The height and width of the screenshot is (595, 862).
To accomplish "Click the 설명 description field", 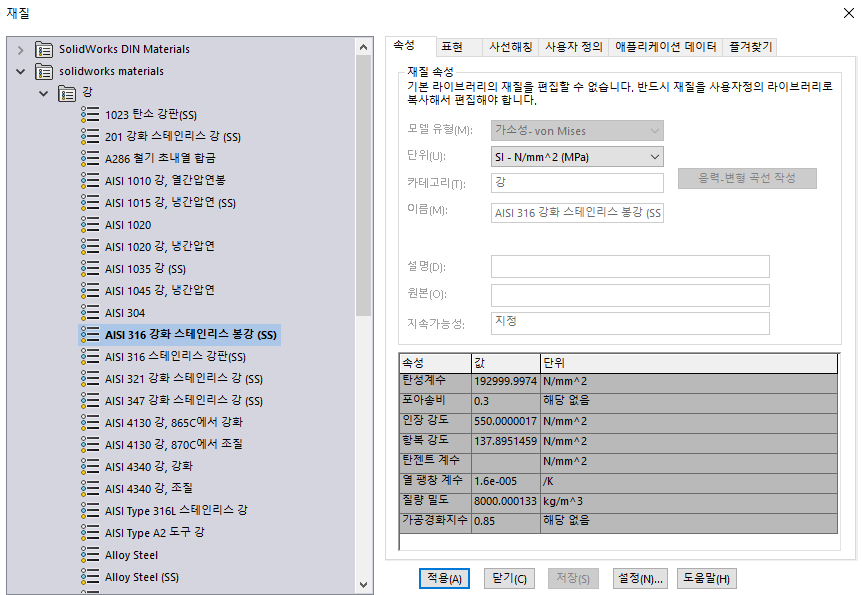I will tap(630, 266).
